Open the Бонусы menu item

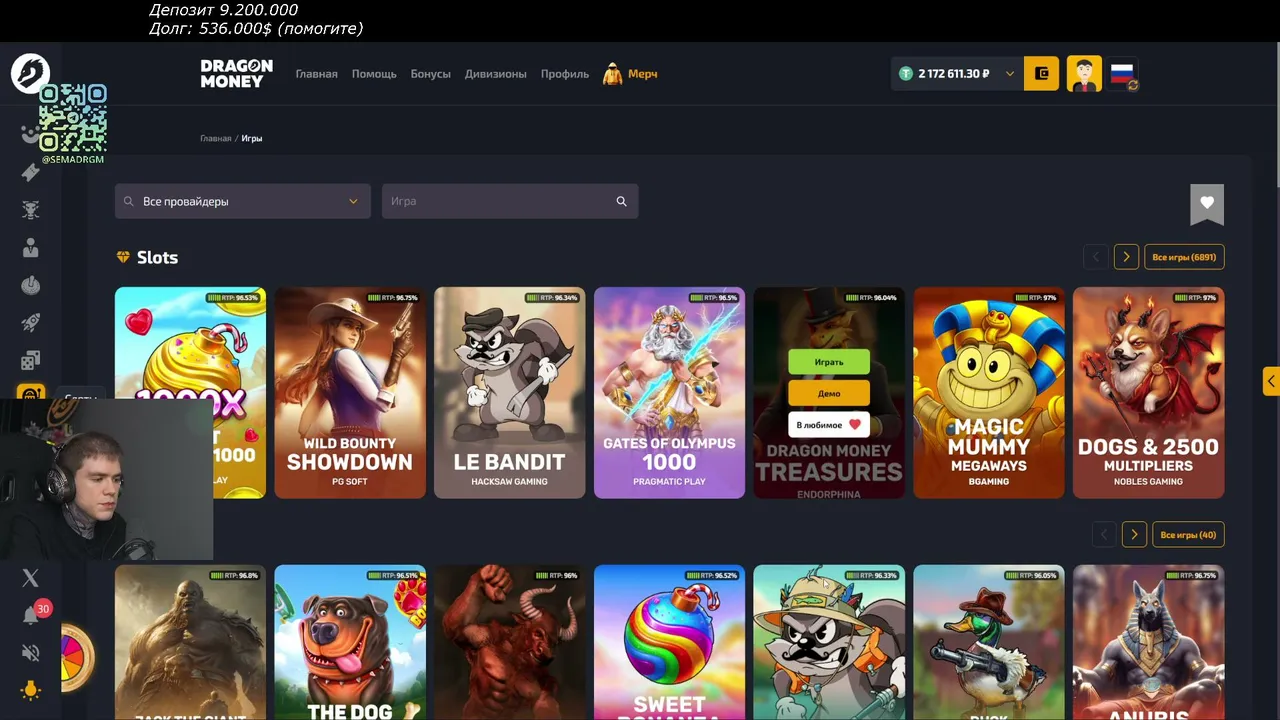tap(430, 74)
